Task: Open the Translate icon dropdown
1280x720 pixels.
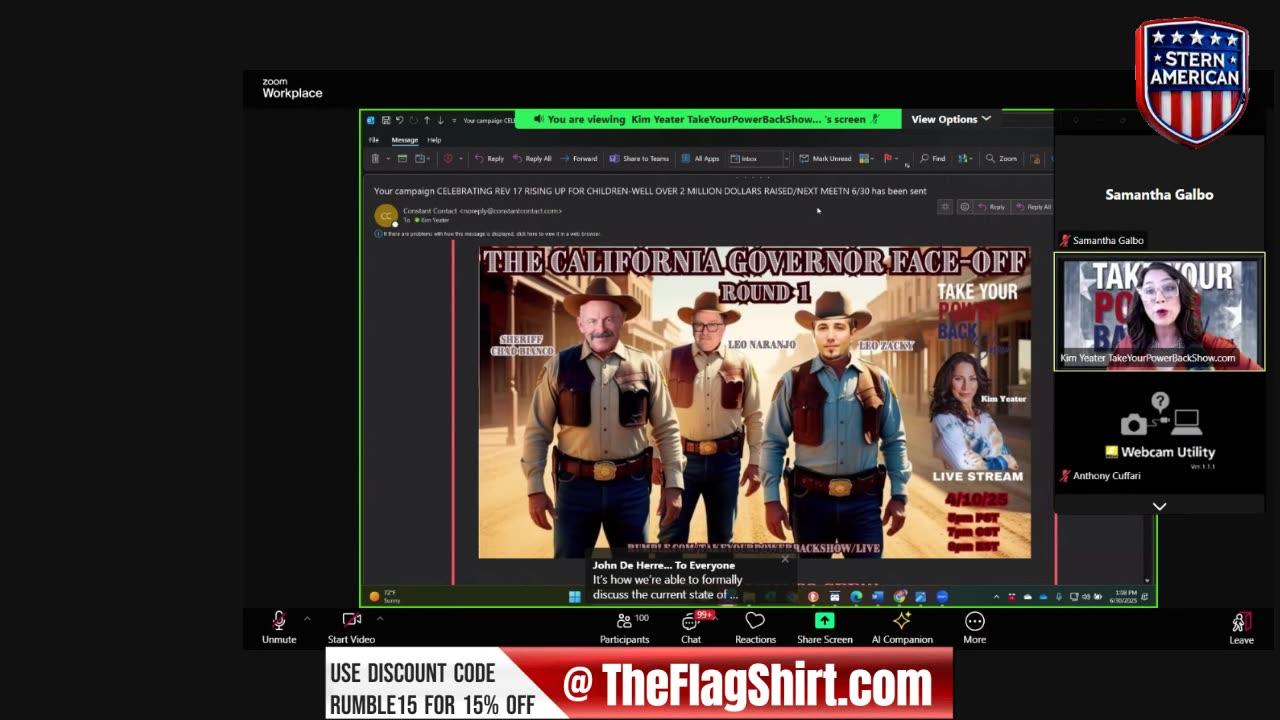Action: [964, 158]
